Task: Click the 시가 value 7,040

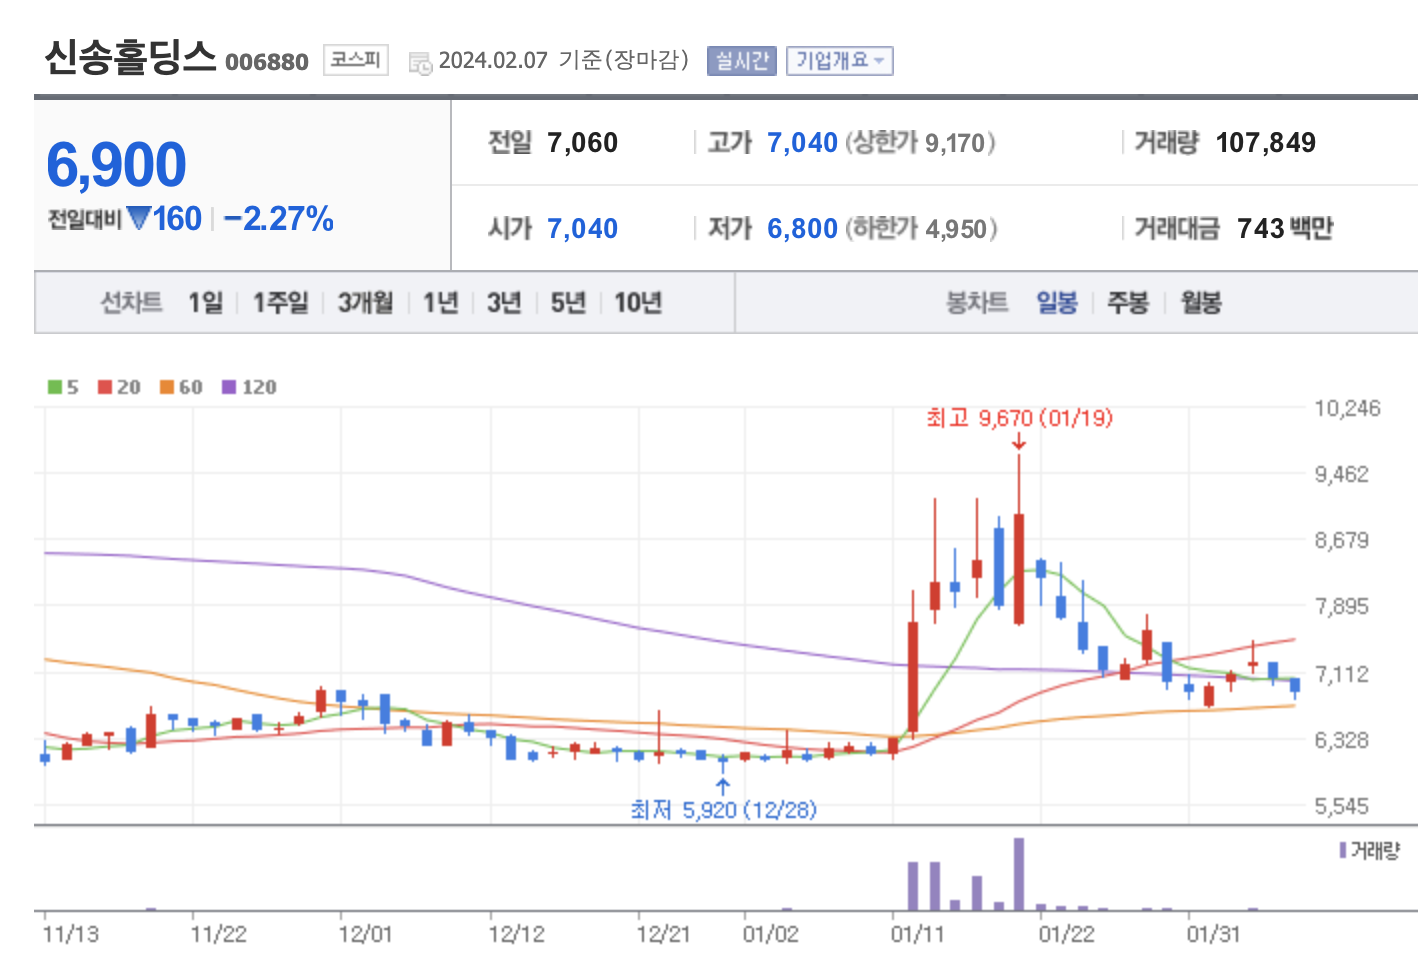Action: 582,229
